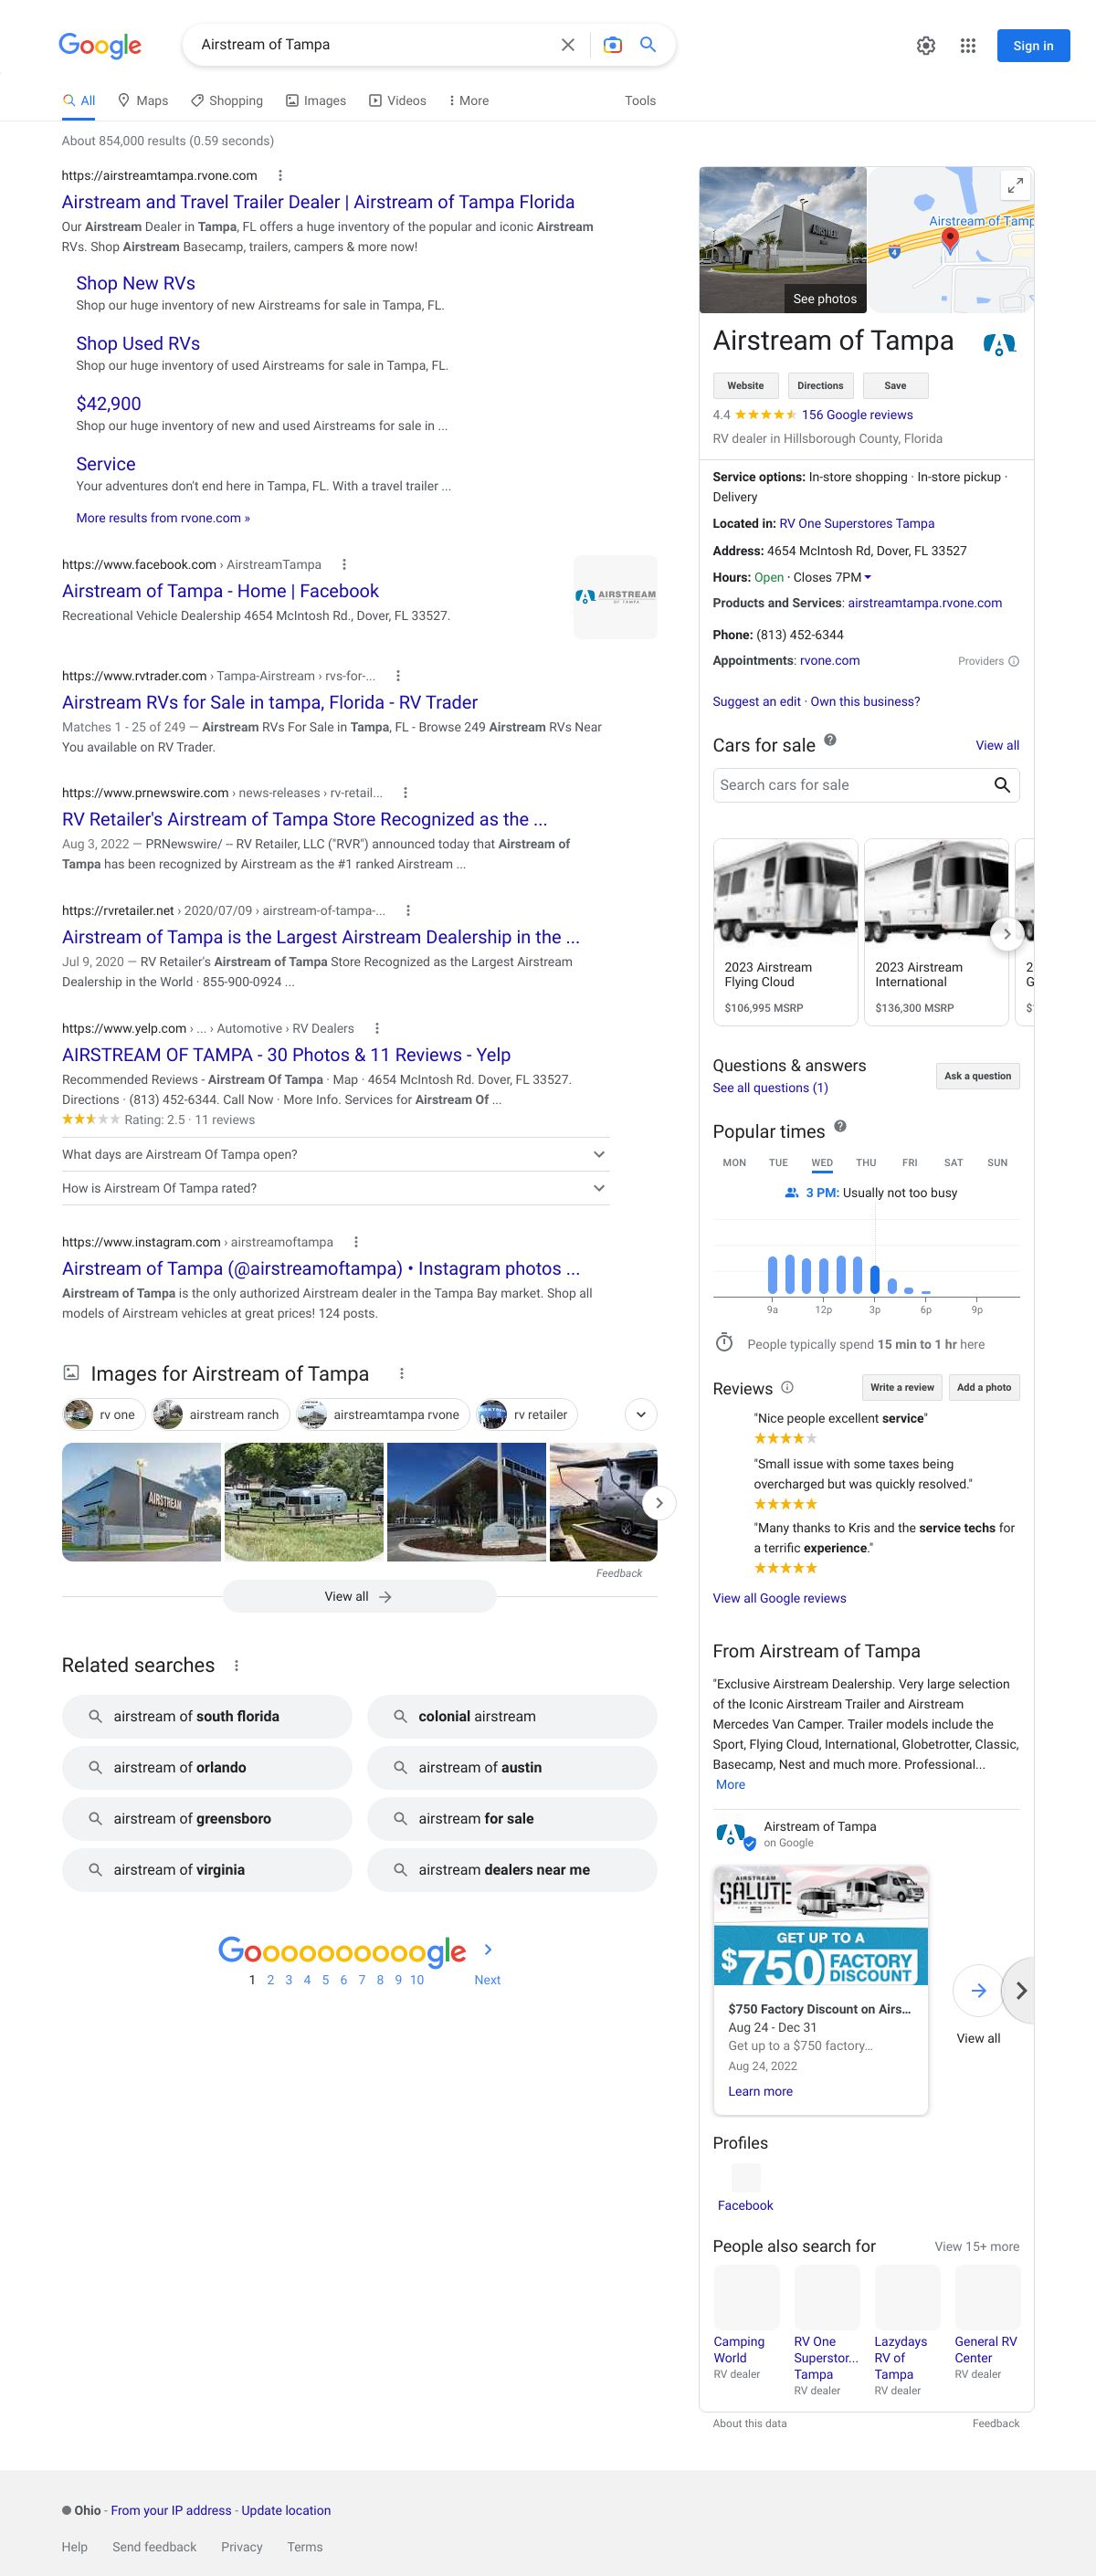Open options dots for Instagram result
The image size is (1096, 2576).
(356, 1242)
